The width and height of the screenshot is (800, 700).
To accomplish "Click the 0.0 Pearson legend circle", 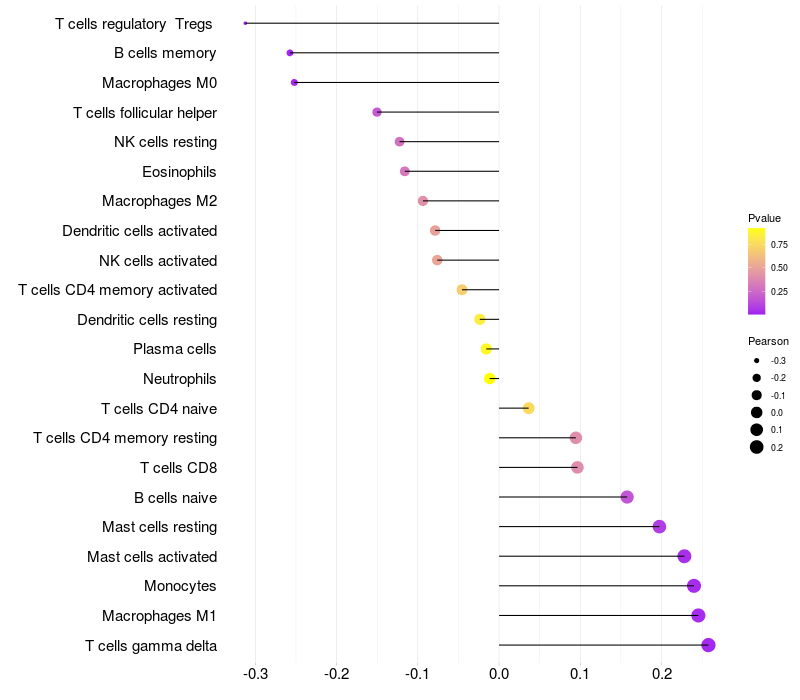I will (757, 412).
